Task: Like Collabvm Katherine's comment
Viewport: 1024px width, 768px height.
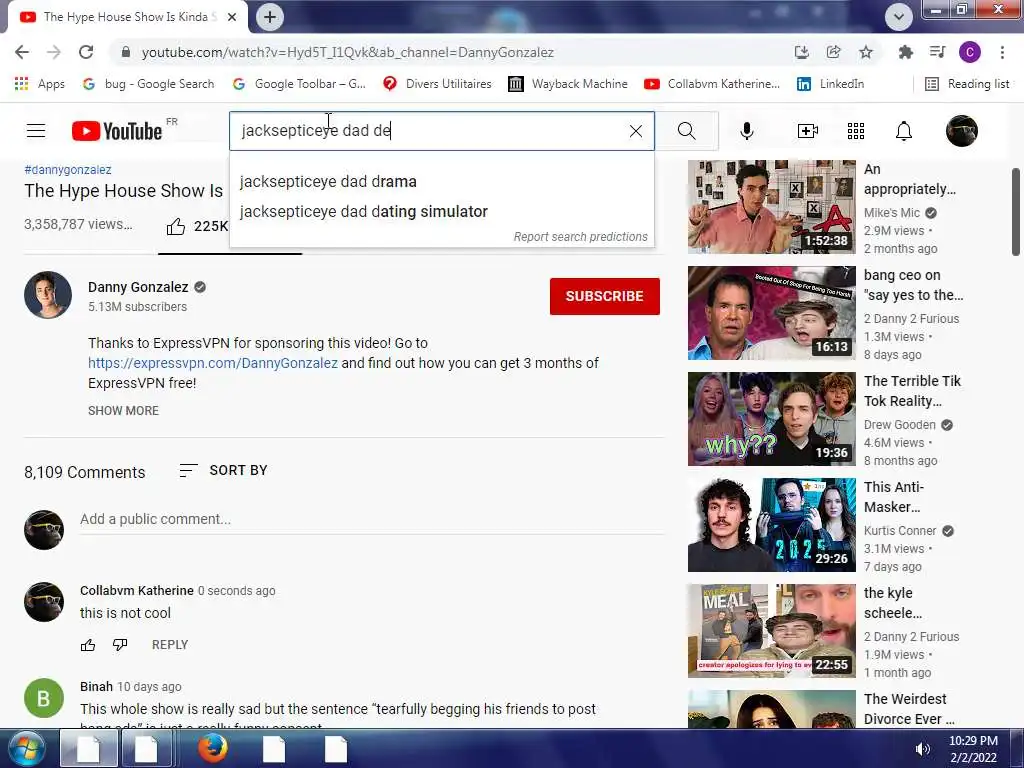Action: [88, 645]
